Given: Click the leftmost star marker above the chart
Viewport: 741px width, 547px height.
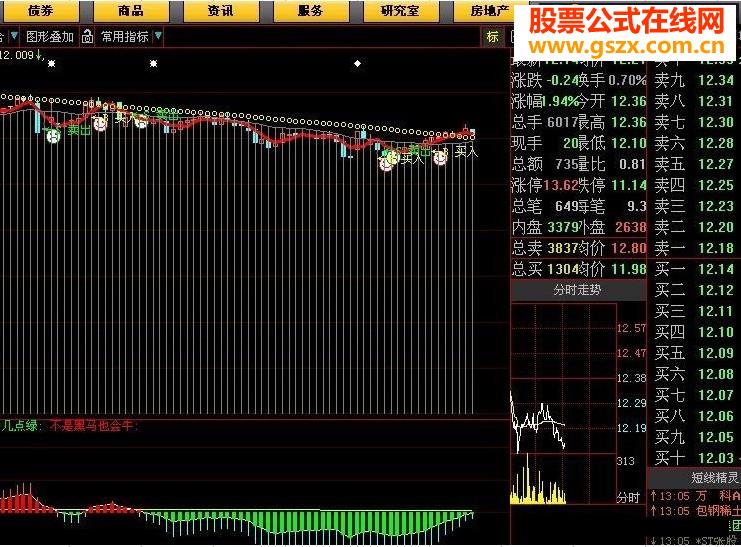Looking at the screenshot, I should (51, 63).
